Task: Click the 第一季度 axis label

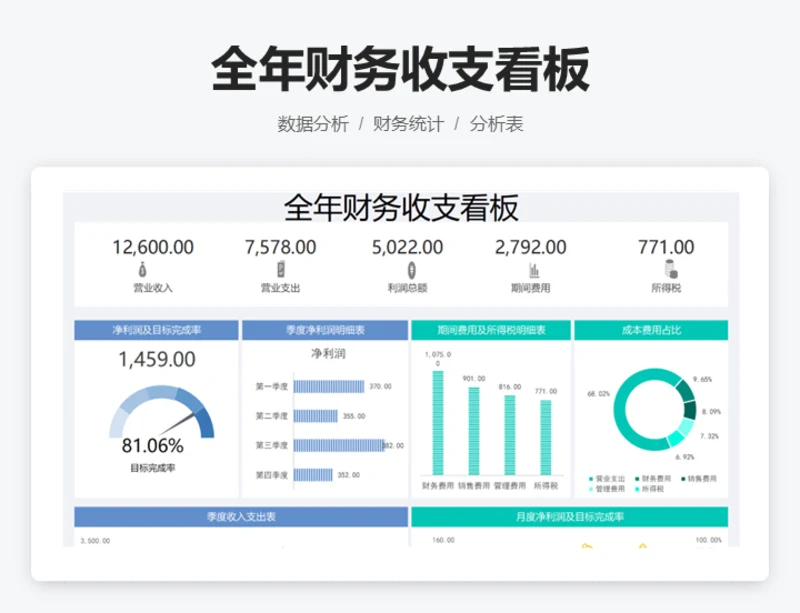Action: pos(271,386)
